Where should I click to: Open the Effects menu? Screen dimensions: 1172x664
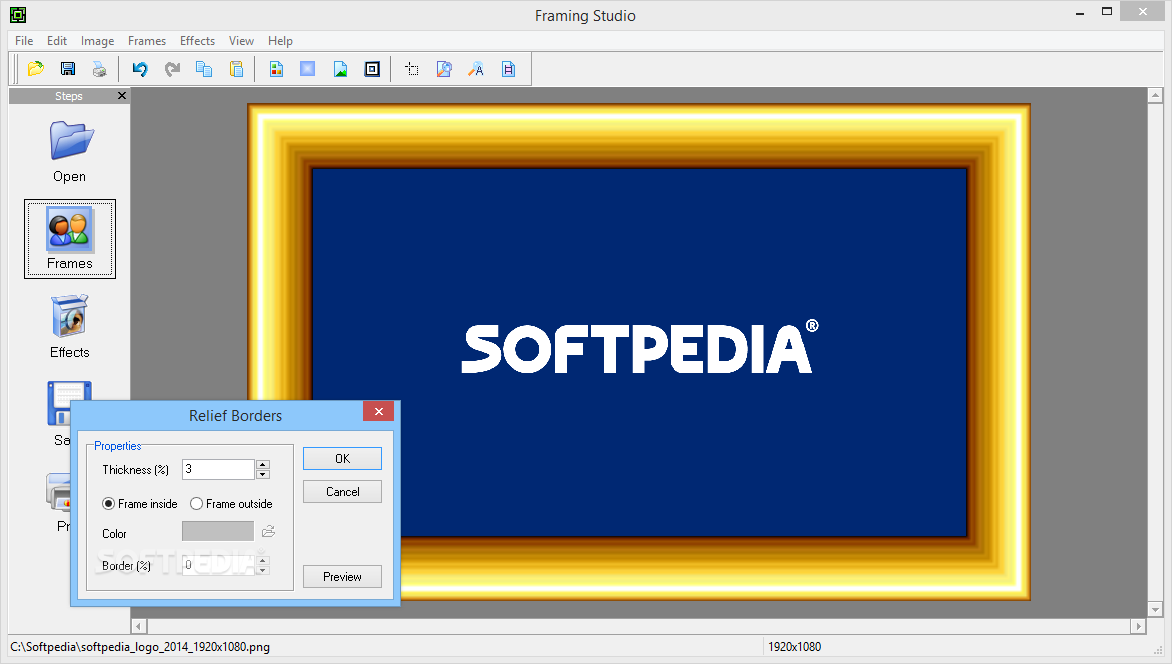tap(197, 40)
